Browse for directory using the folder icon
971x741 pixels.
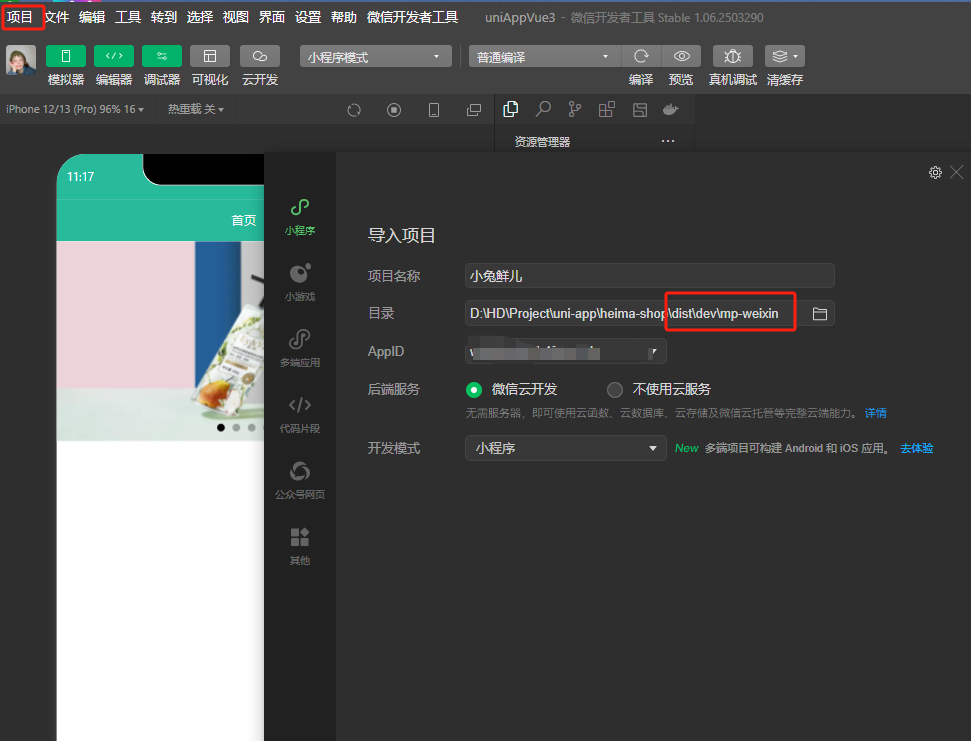[x=820, y=314]
